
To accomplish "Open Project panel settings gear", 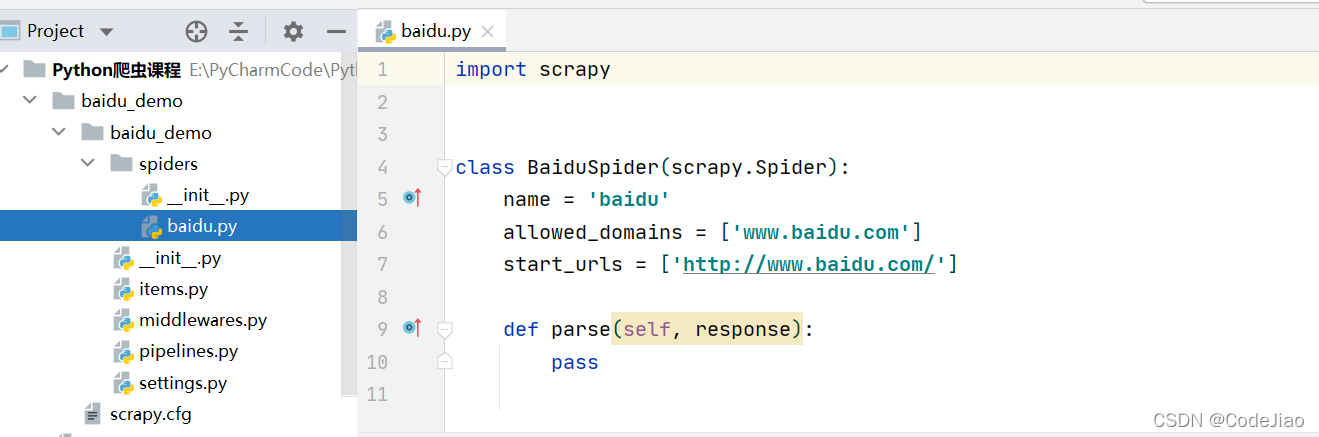I will click(x=293, y=32).
